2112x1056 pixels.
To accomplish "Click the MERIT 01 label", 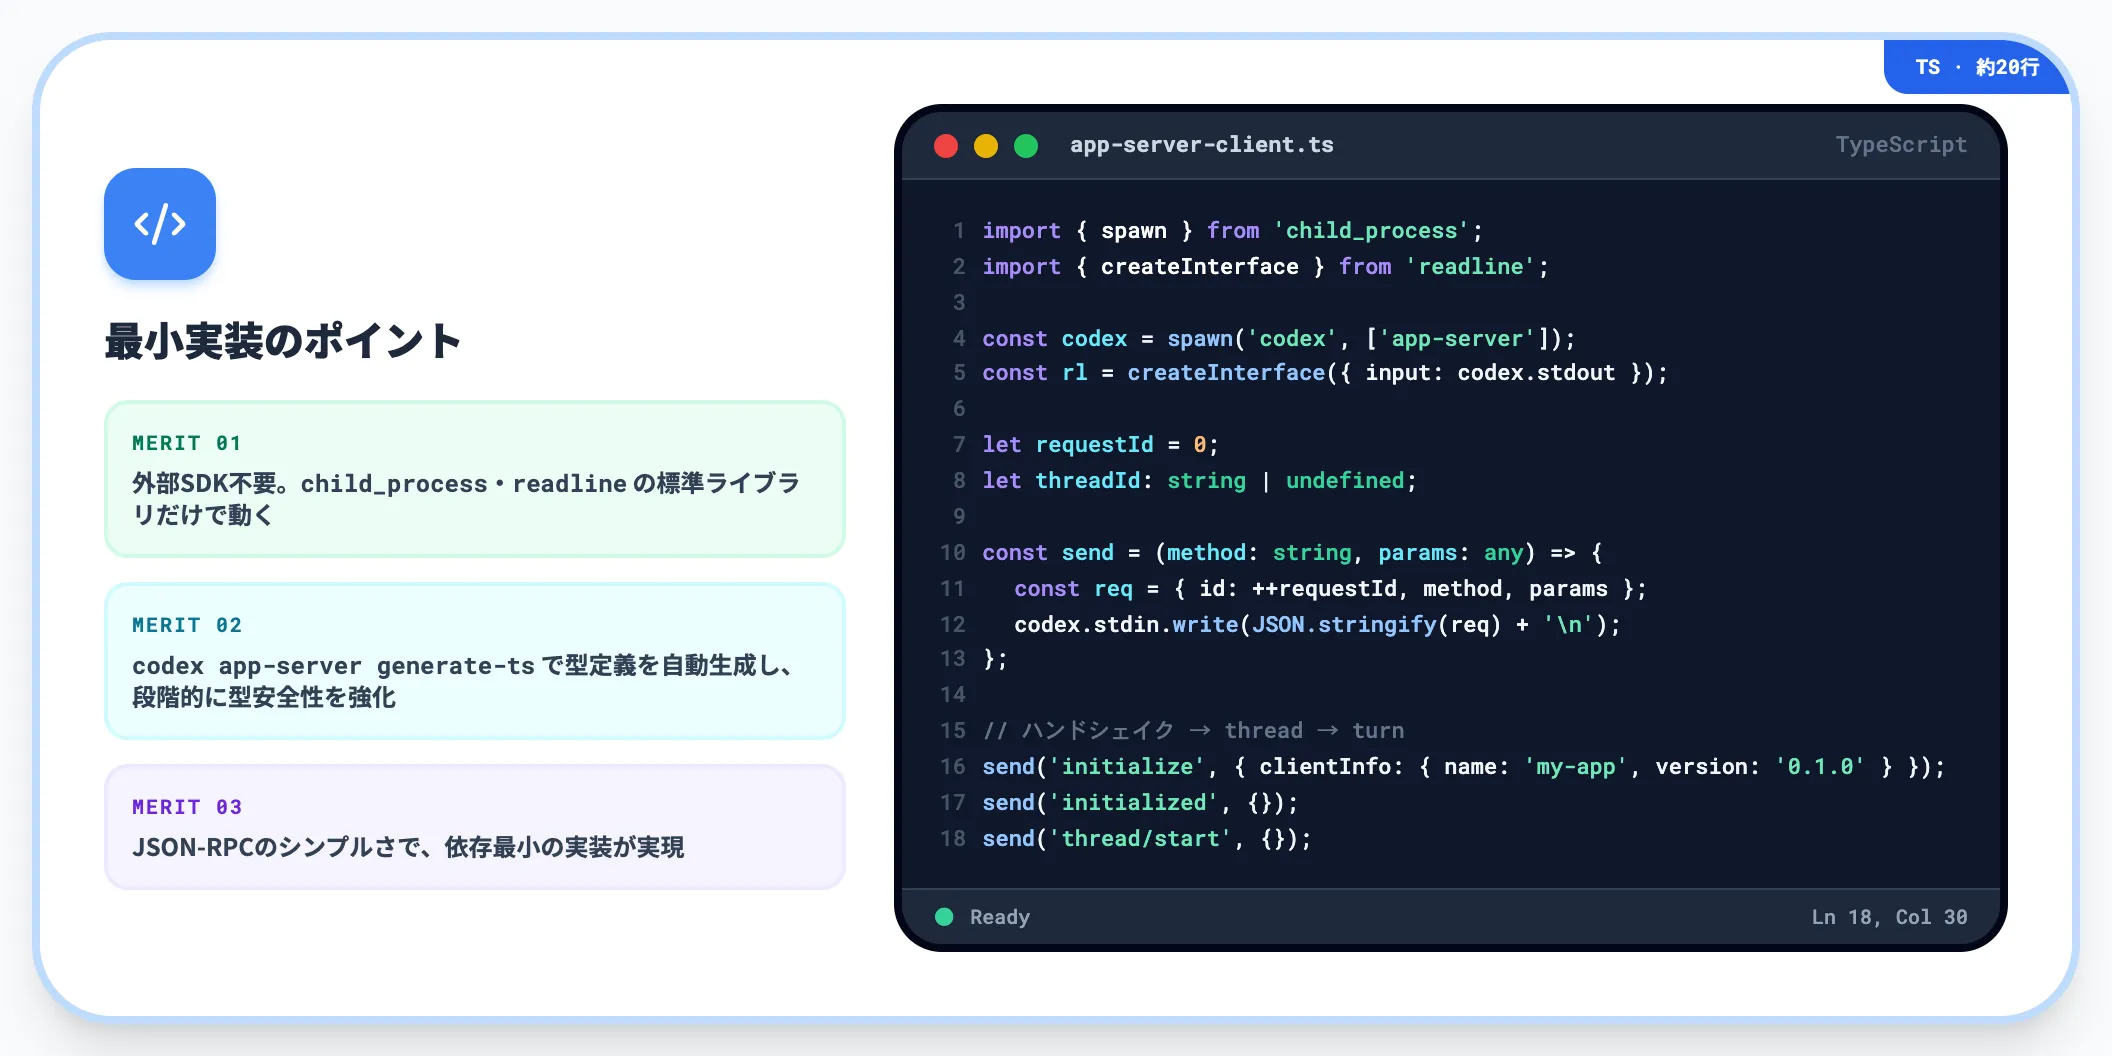I will 186,443.
